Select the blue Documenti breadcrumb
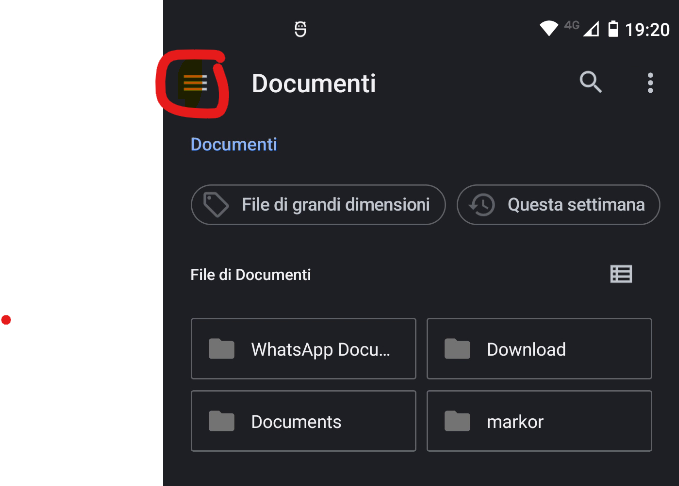 pos(233,144)
